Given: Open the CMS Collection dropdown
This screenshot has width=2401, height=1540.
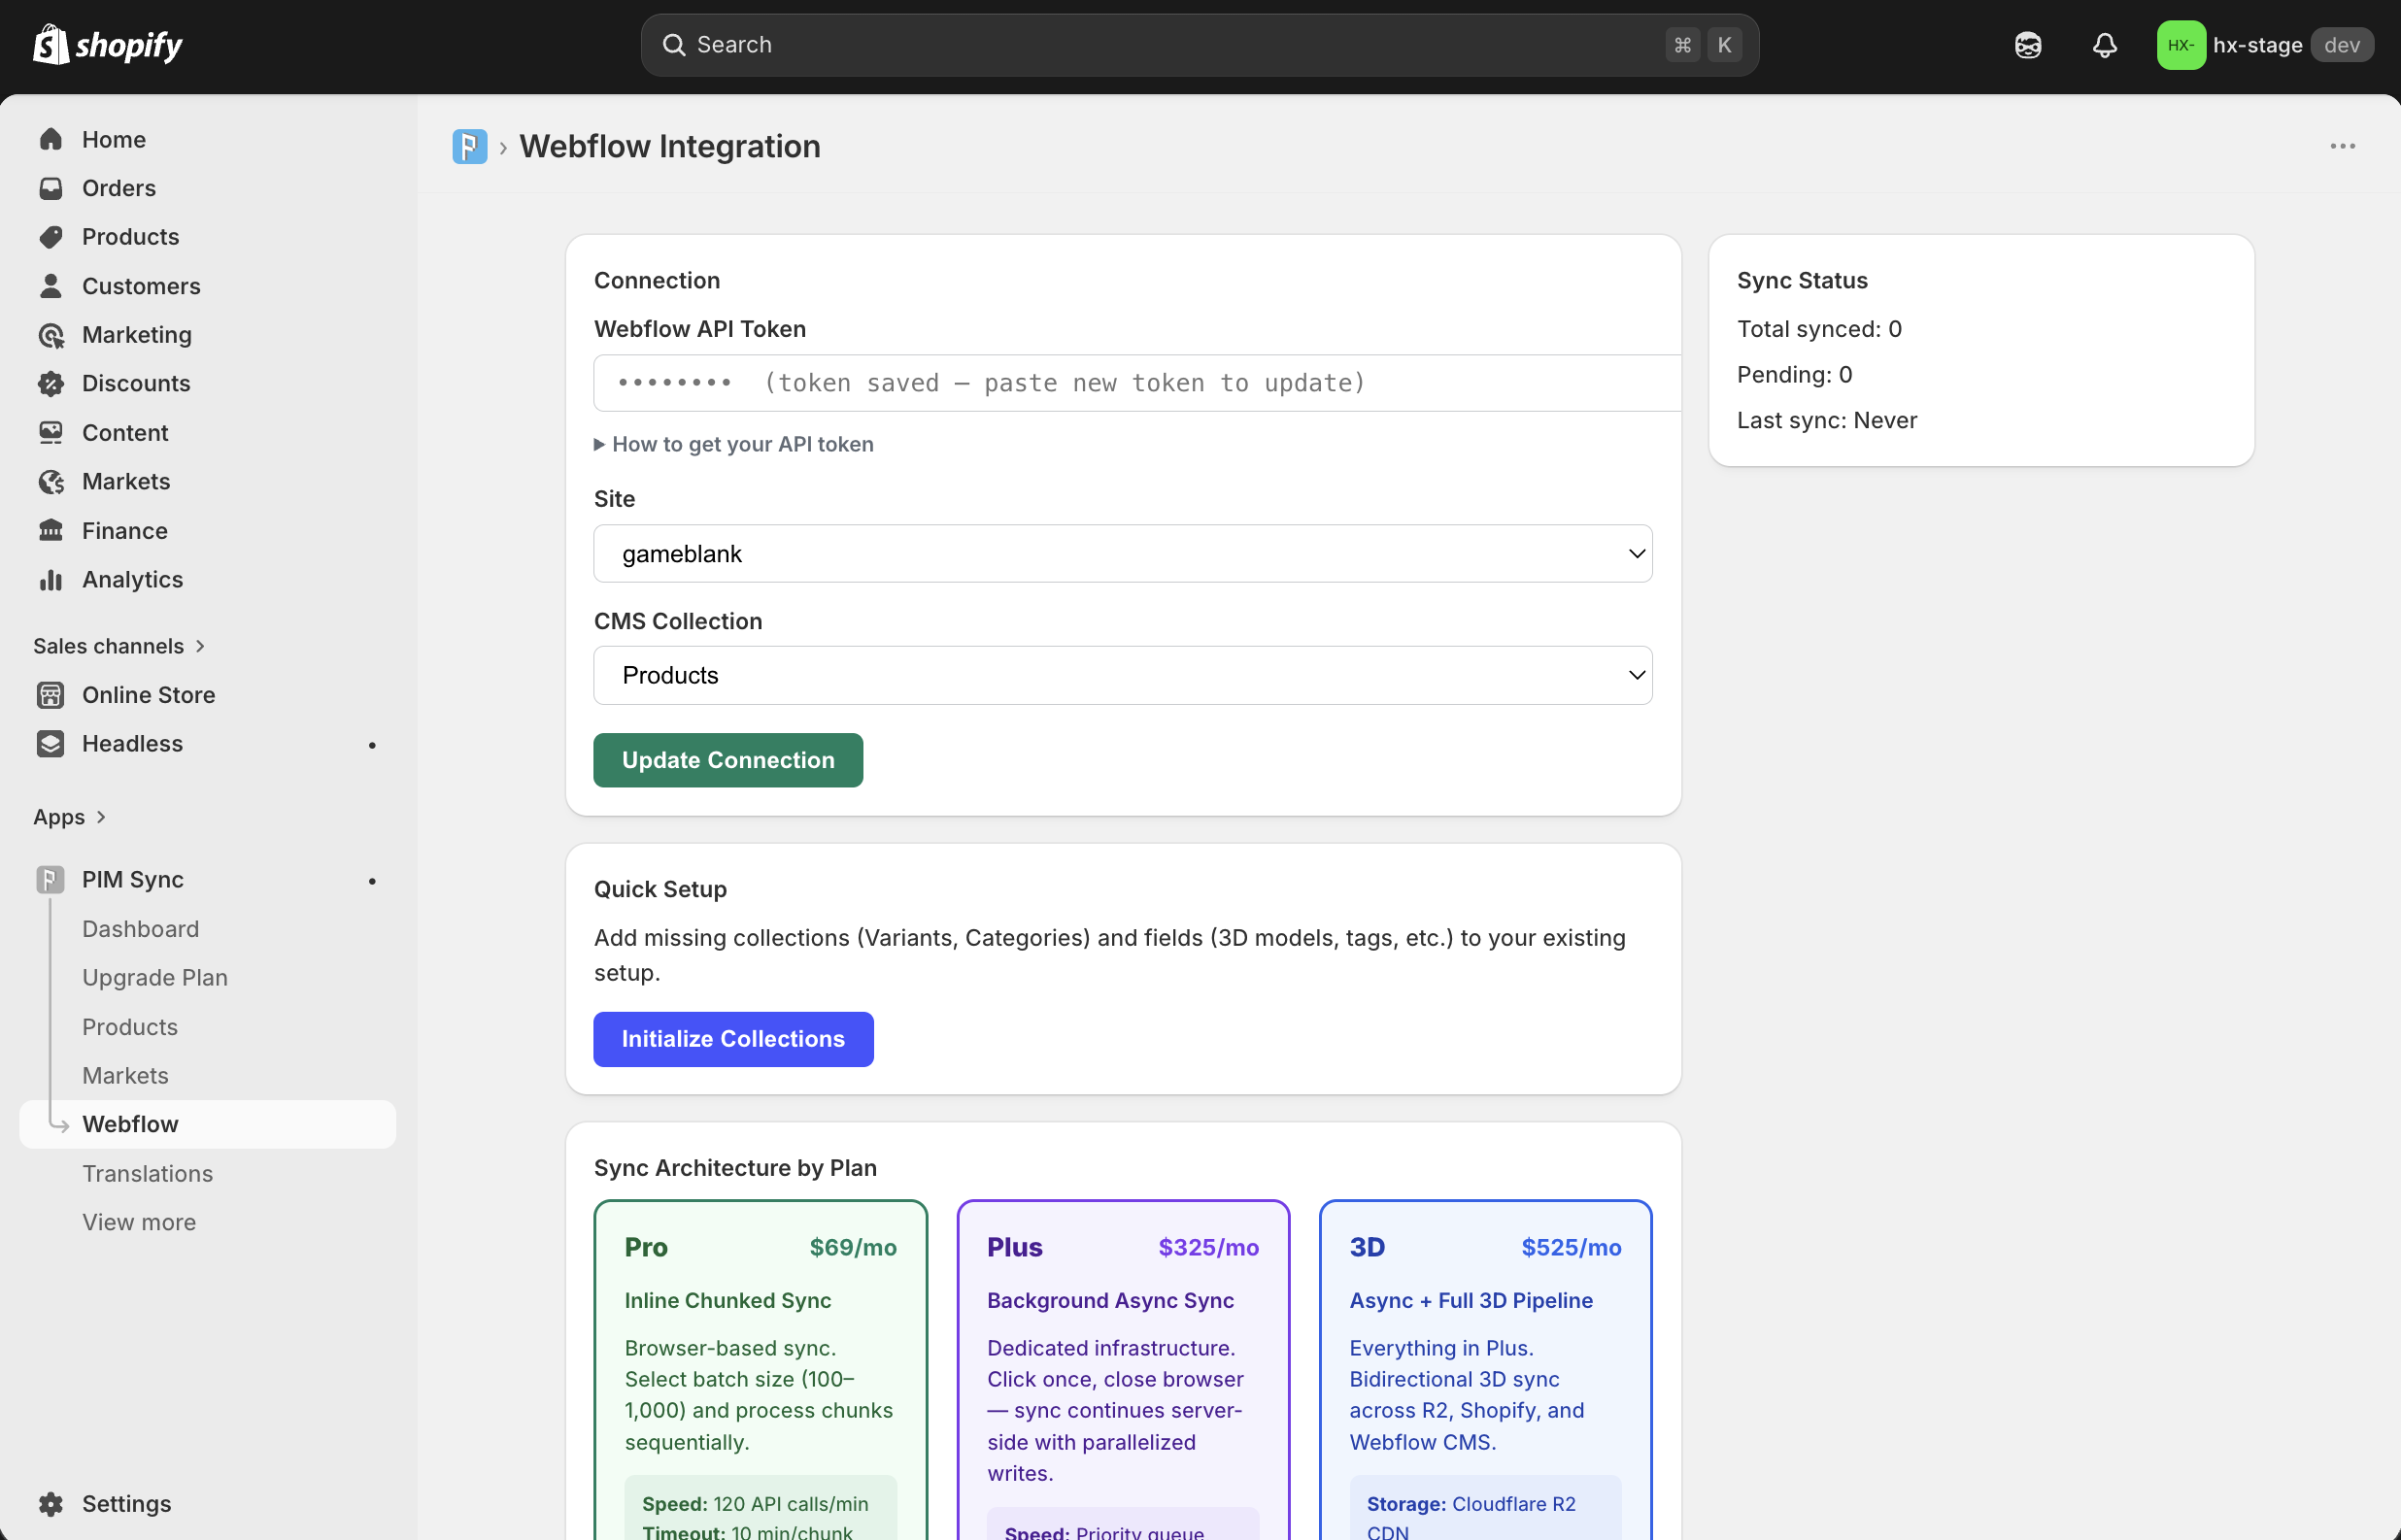Looking at the screenshot, I should tap(1122, 675).
